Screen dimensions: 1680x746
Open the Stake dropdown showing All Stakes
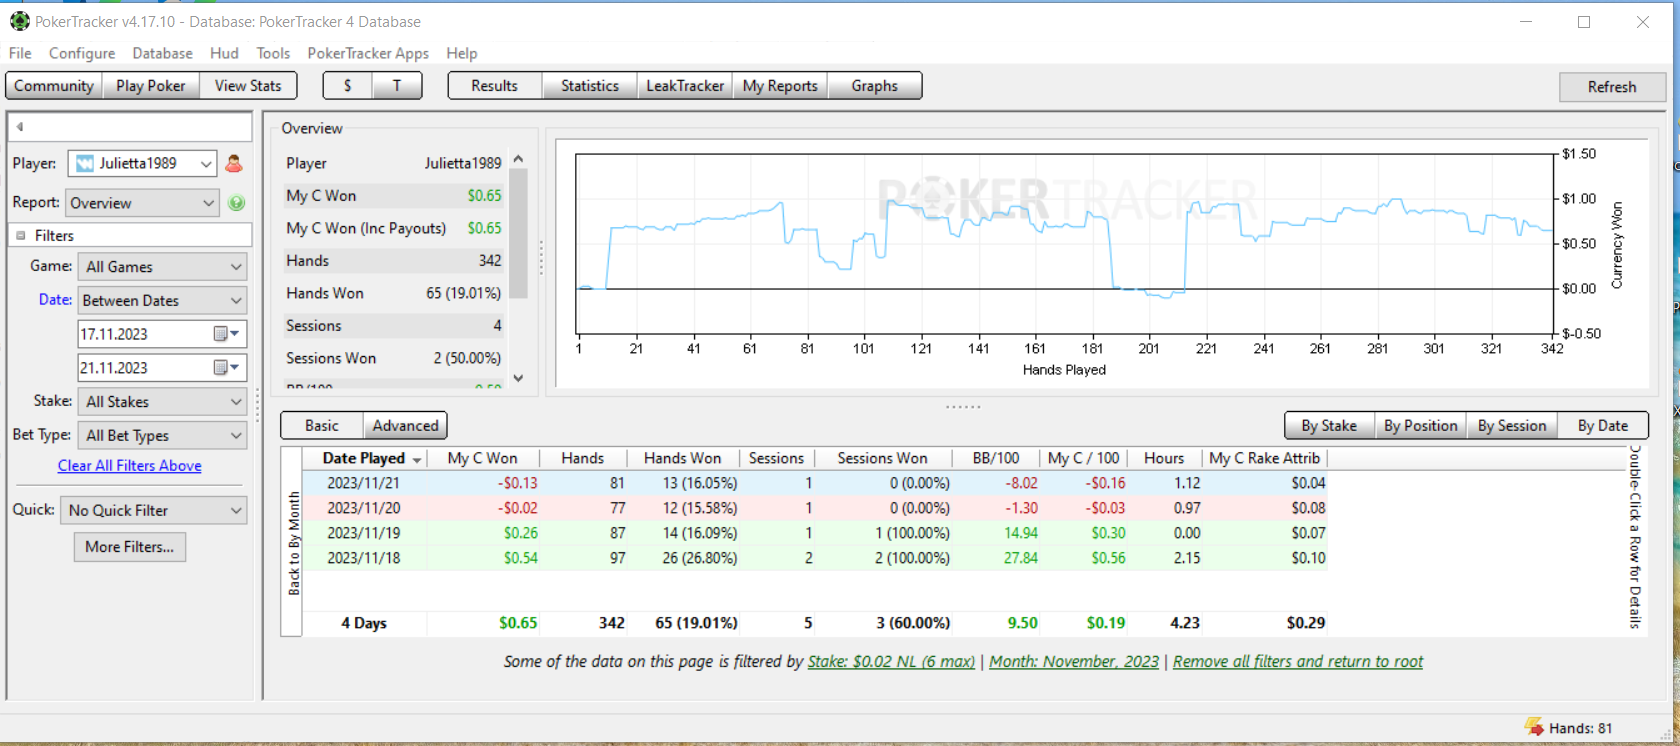click(162, 402)
